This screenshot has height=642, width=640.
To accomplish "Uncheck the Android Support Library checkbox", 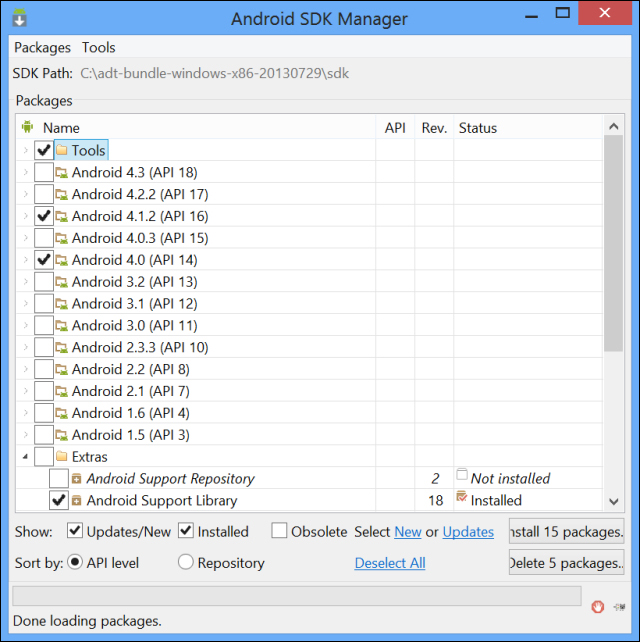I will 59,500.
